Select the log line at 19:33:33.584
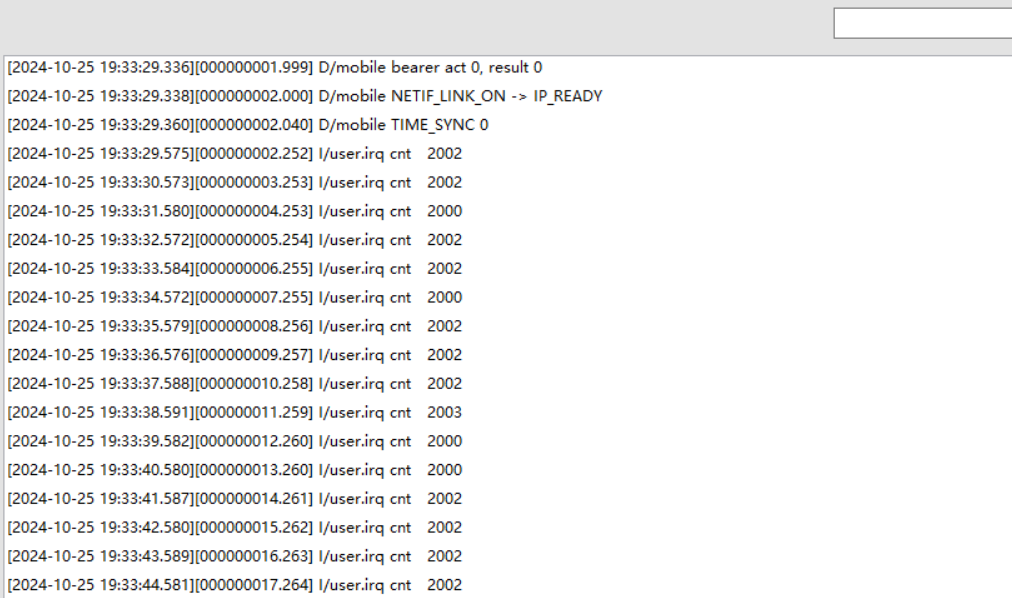1012x598 pixels. 235,268
